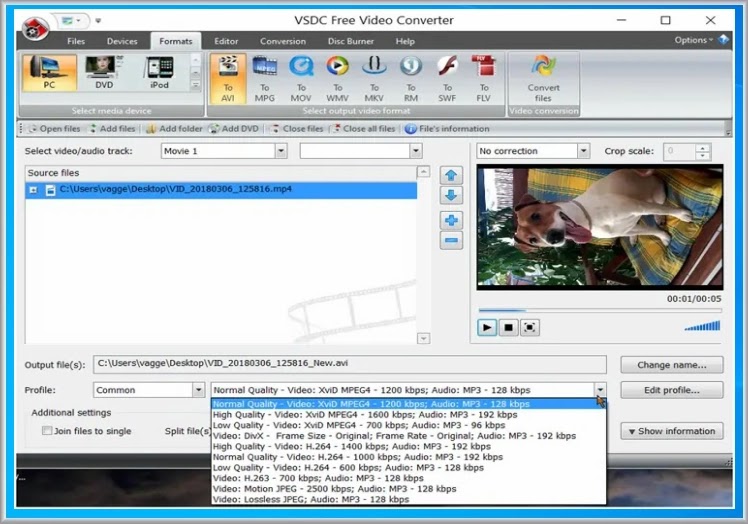Screen dimensions: 748x524
Task: Increase Crop scale stepper value
Action: tap(702, 147)
